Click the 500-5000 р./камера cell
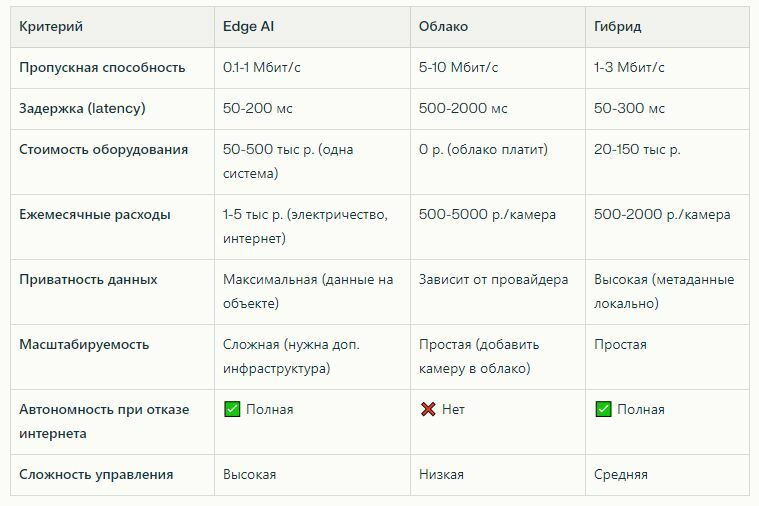Screen dimensions: 759x506 point(487,214)
